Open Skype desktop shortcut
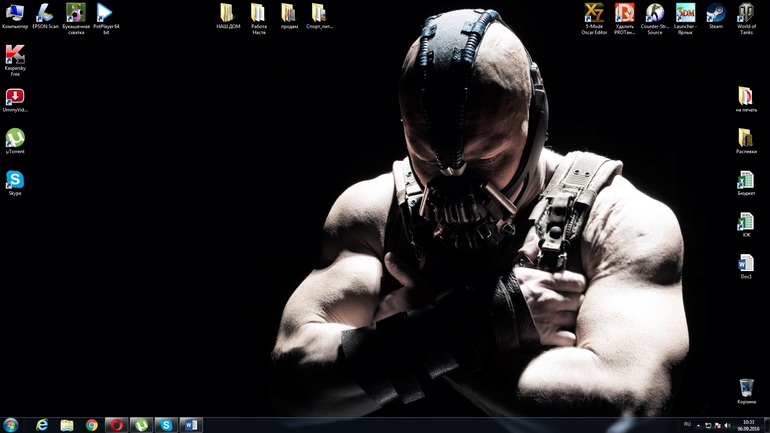 15,180
